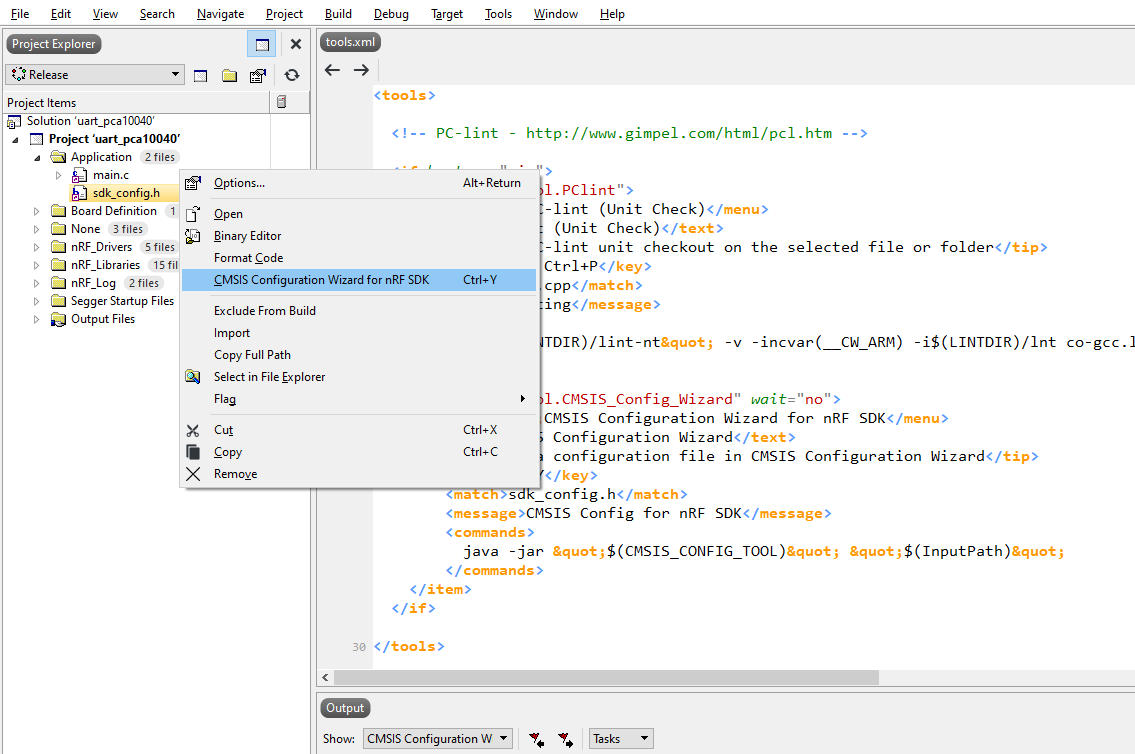Click the second red error navigation icon
This screenshot has width=1135, height=754.
coord(565,739)
